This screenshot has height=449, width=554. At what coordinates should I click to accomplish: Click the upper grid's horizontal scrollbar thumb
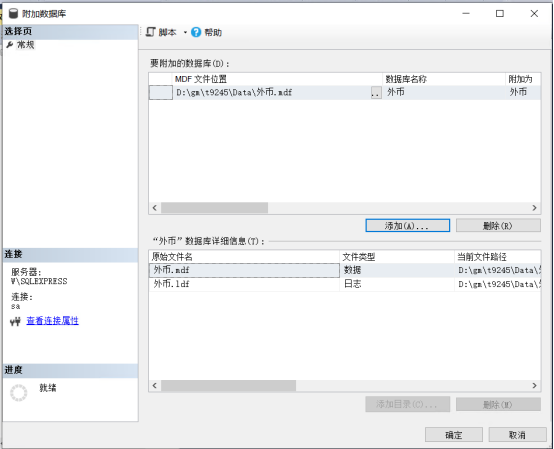(x=214, y=208)
